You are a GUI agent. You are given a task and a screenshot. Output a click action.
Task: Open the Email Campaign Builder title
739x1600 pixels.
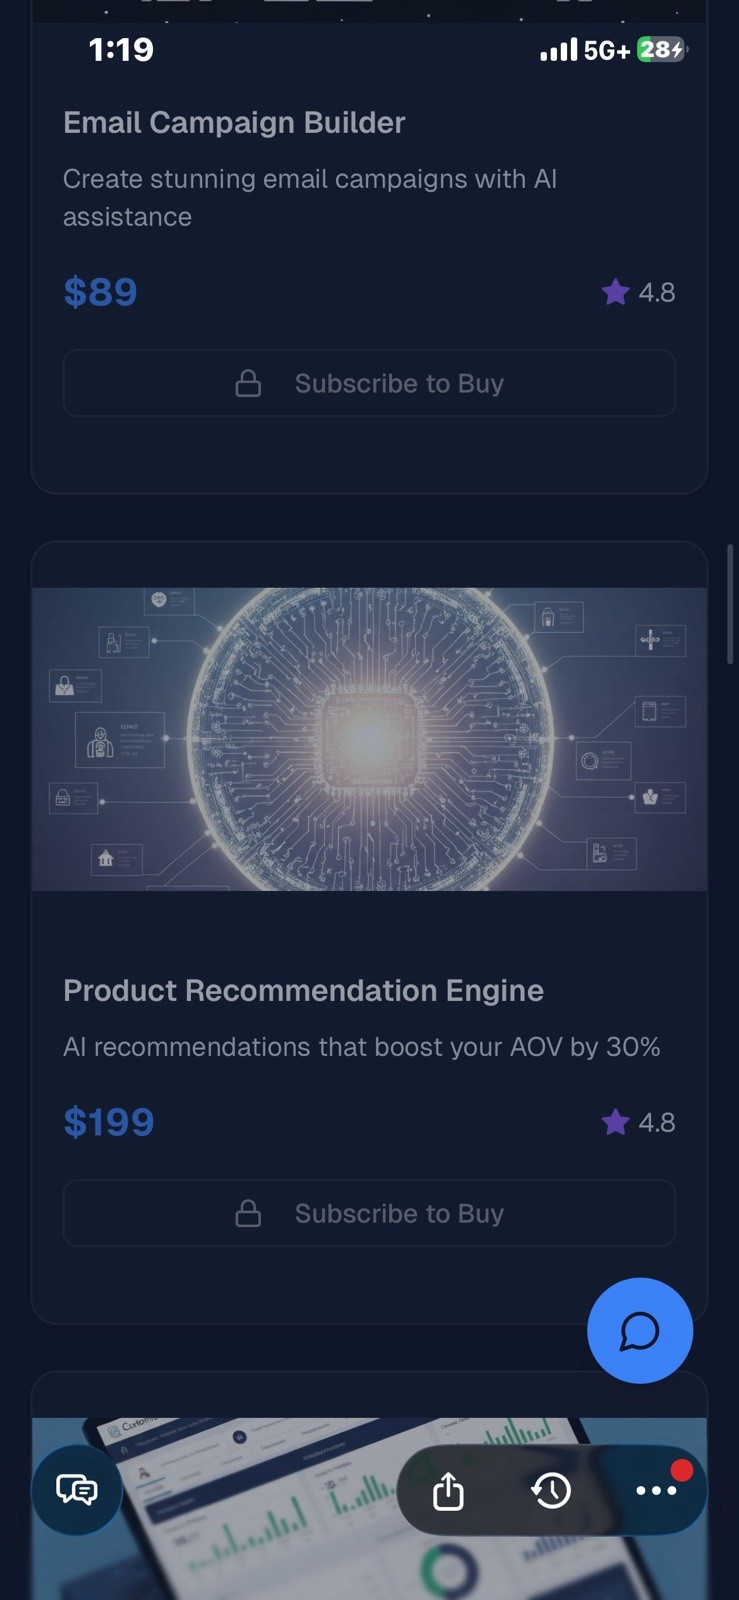[234, 122]
